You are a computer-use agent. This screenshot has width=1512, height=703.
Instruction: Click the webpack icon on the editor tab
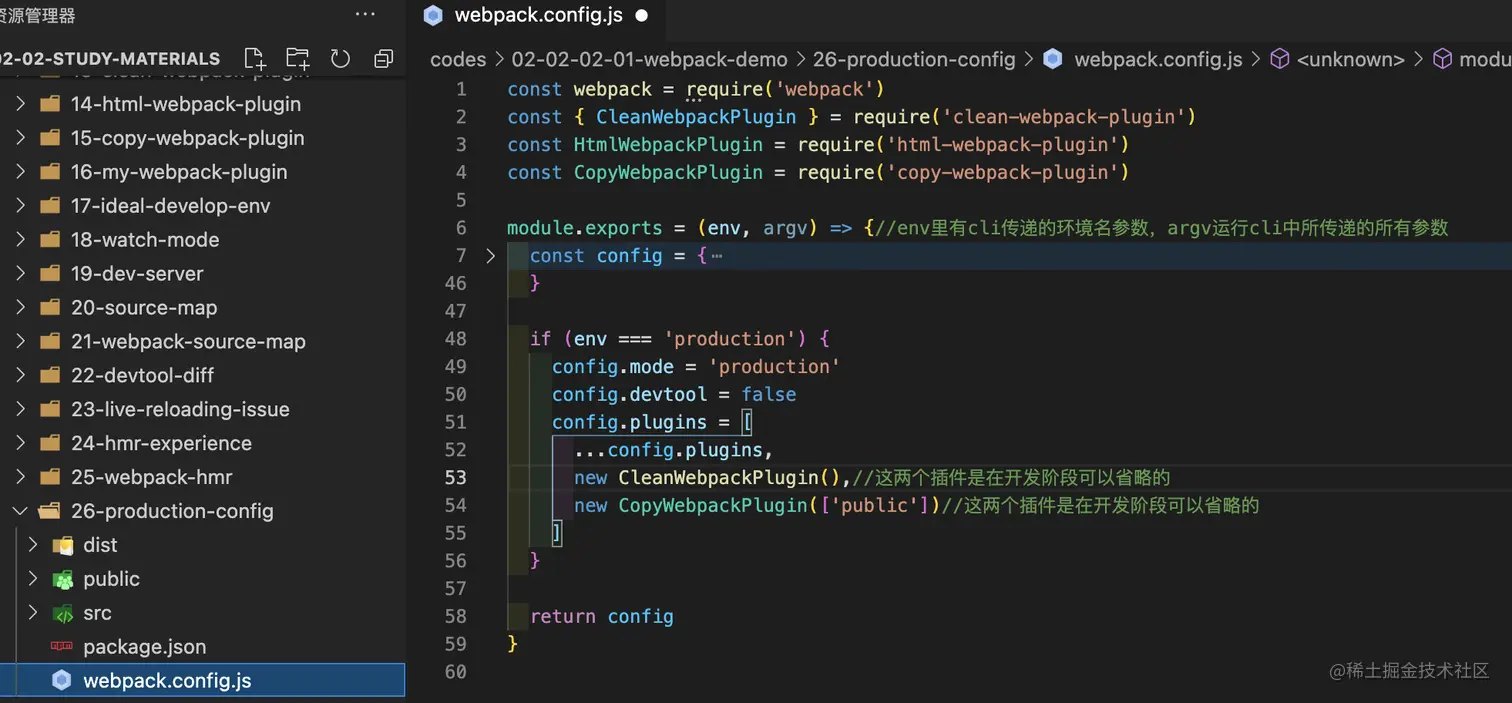(433, 14)
